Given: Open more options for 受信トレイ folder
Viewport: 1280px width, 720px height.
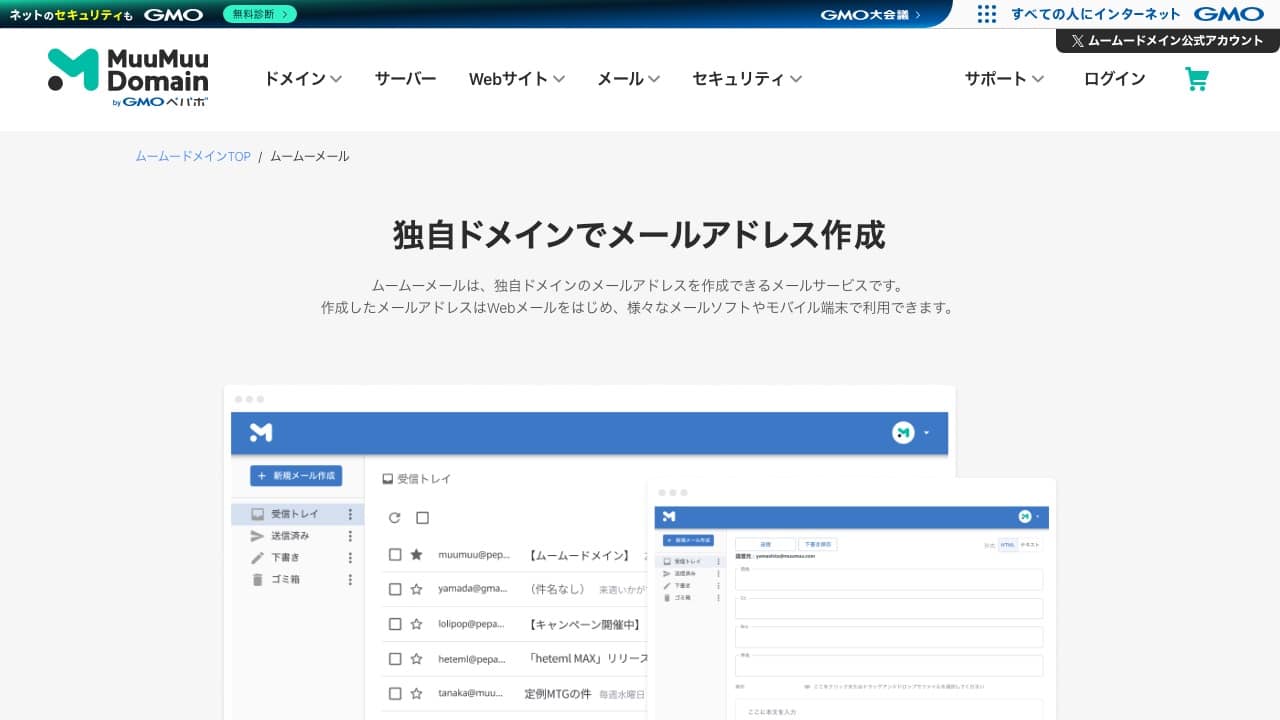Looking at the screenshot, I should 350,514.
